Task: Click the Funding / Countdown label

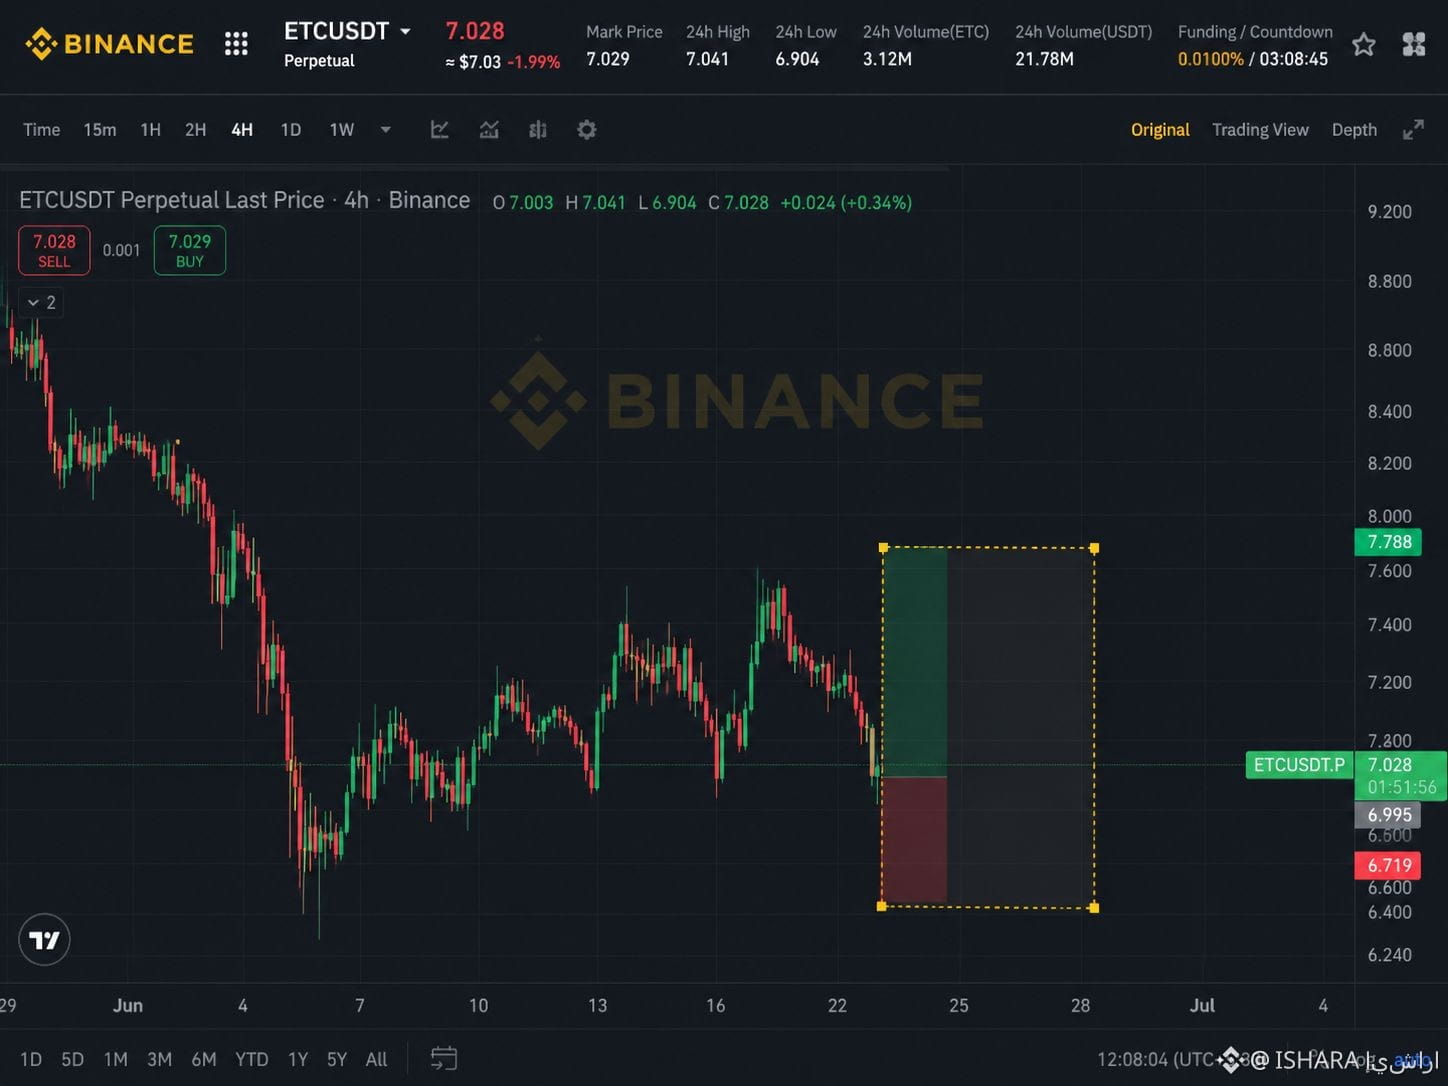Action: click(1255, 32)
